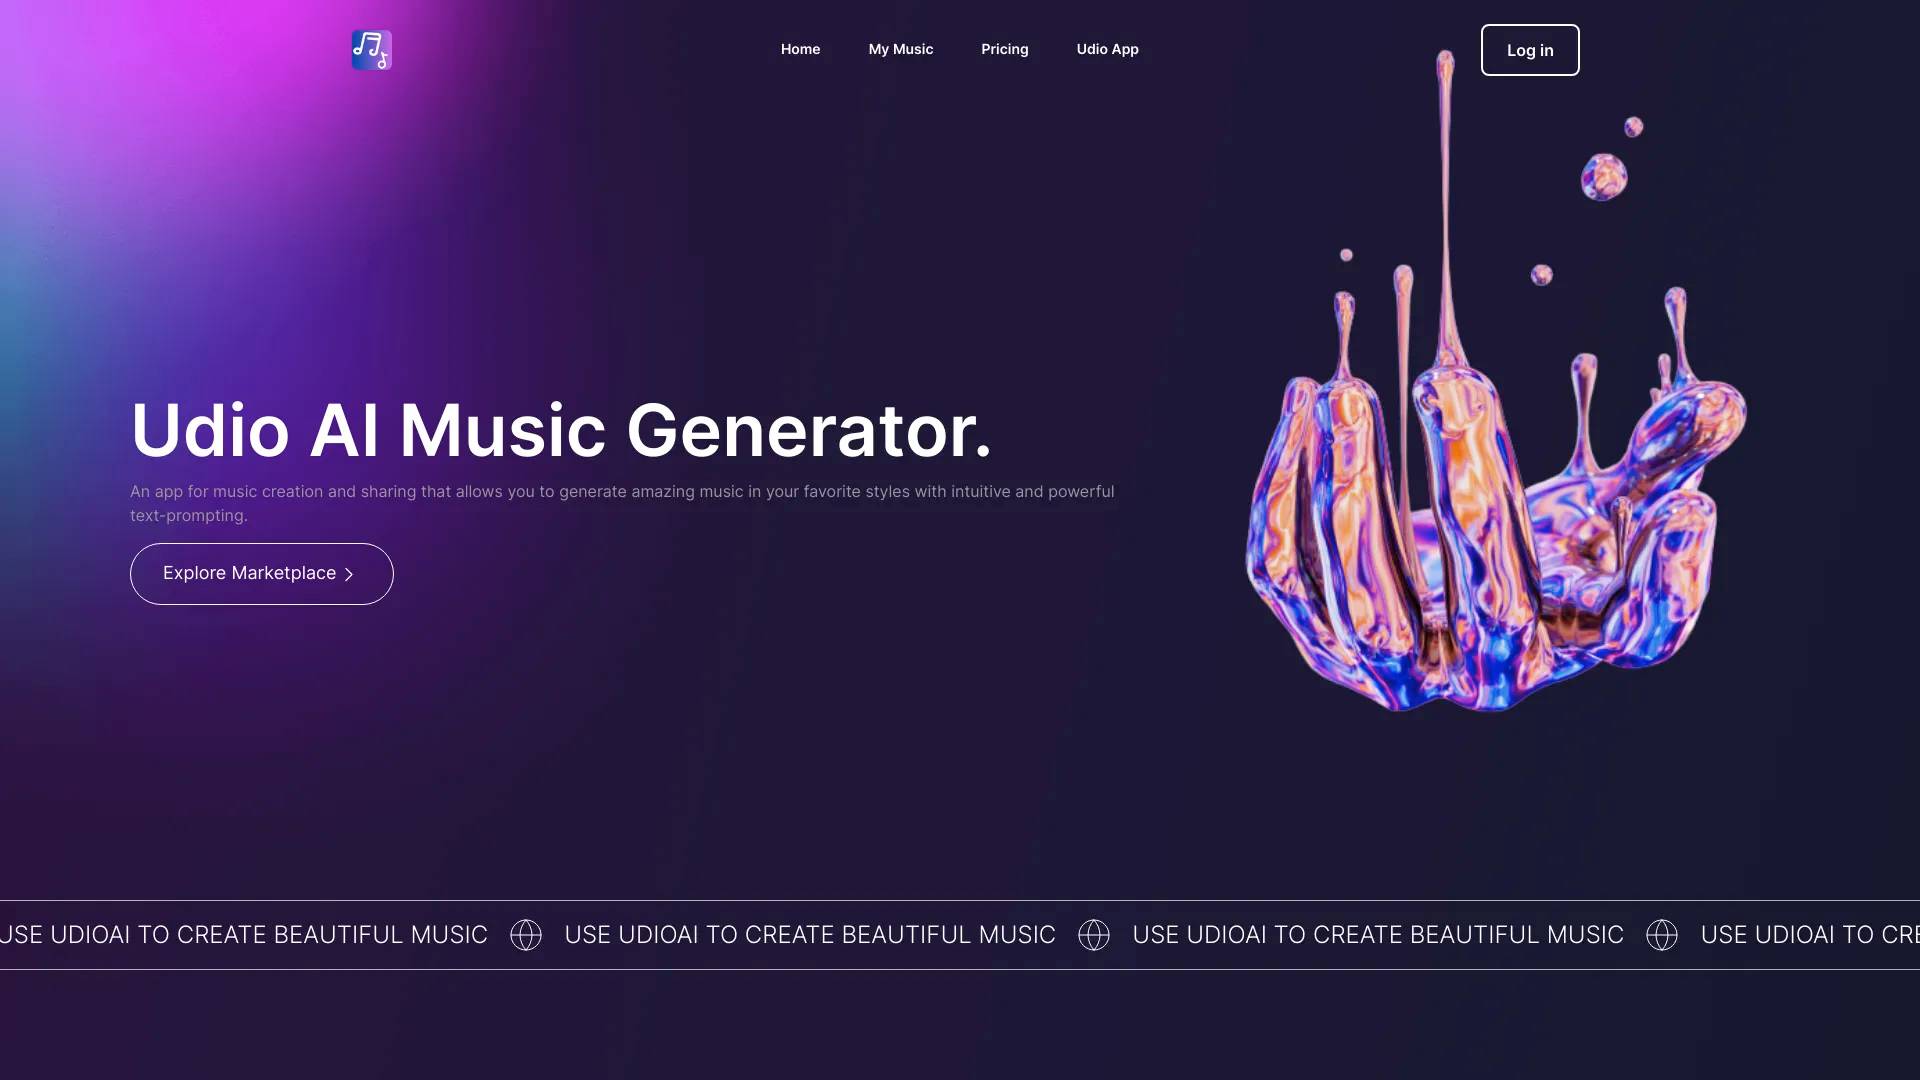The width and height of the screenshot is (1920, 1080).
Task: Click the Log in button
Action: click(1530, 49)
